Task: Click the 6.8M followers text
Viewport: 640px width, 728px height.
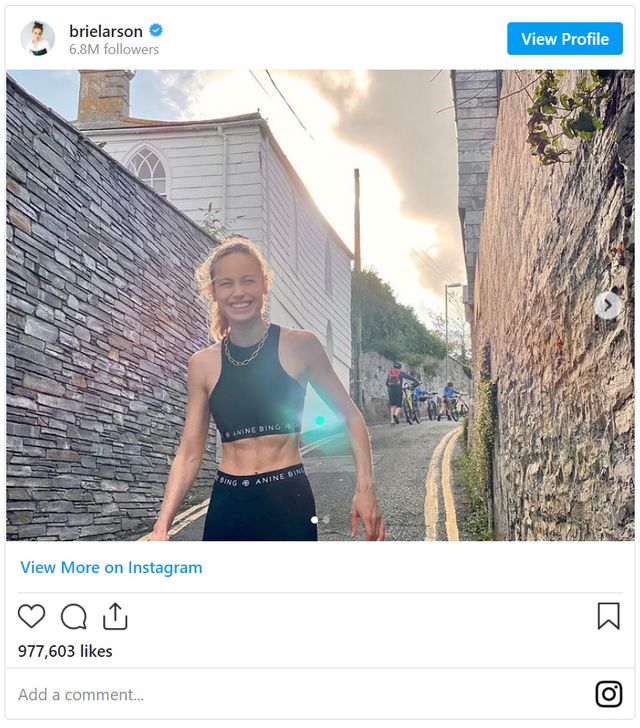Action: [x=114, y=49]
